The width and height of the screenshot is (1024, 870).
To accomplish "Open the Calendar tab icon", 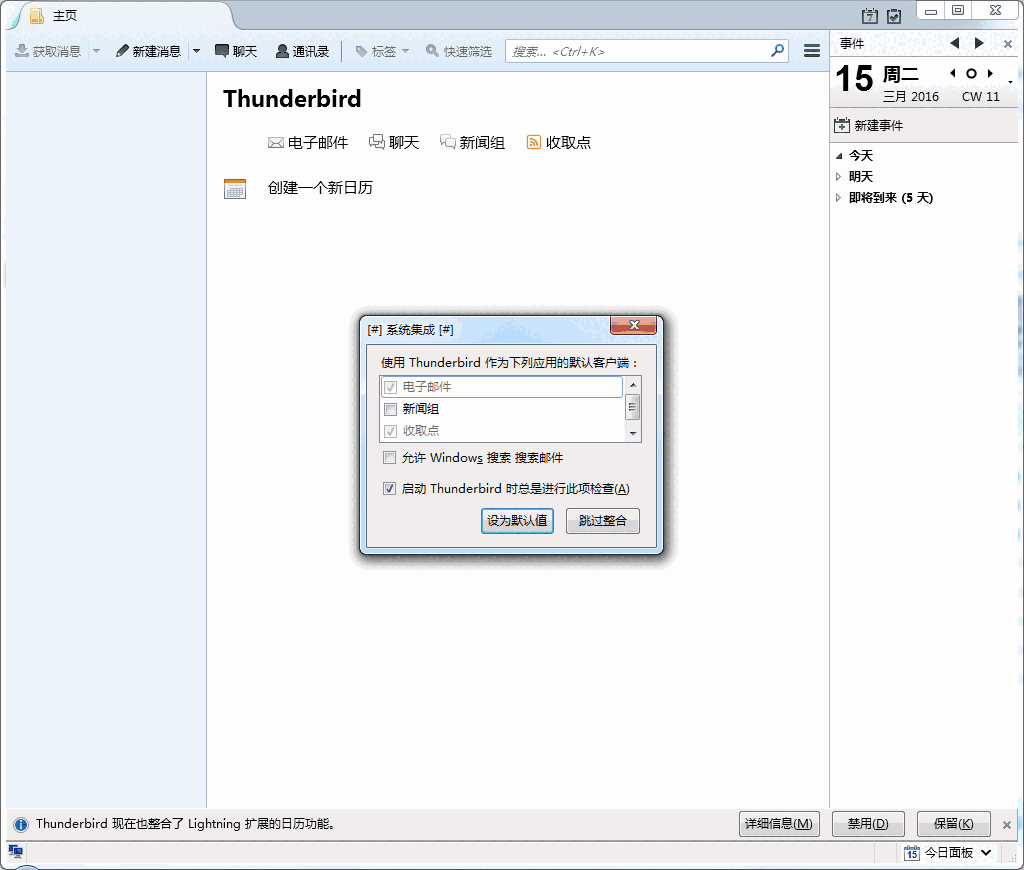I will pyautogui.click(x=869, y=16).
